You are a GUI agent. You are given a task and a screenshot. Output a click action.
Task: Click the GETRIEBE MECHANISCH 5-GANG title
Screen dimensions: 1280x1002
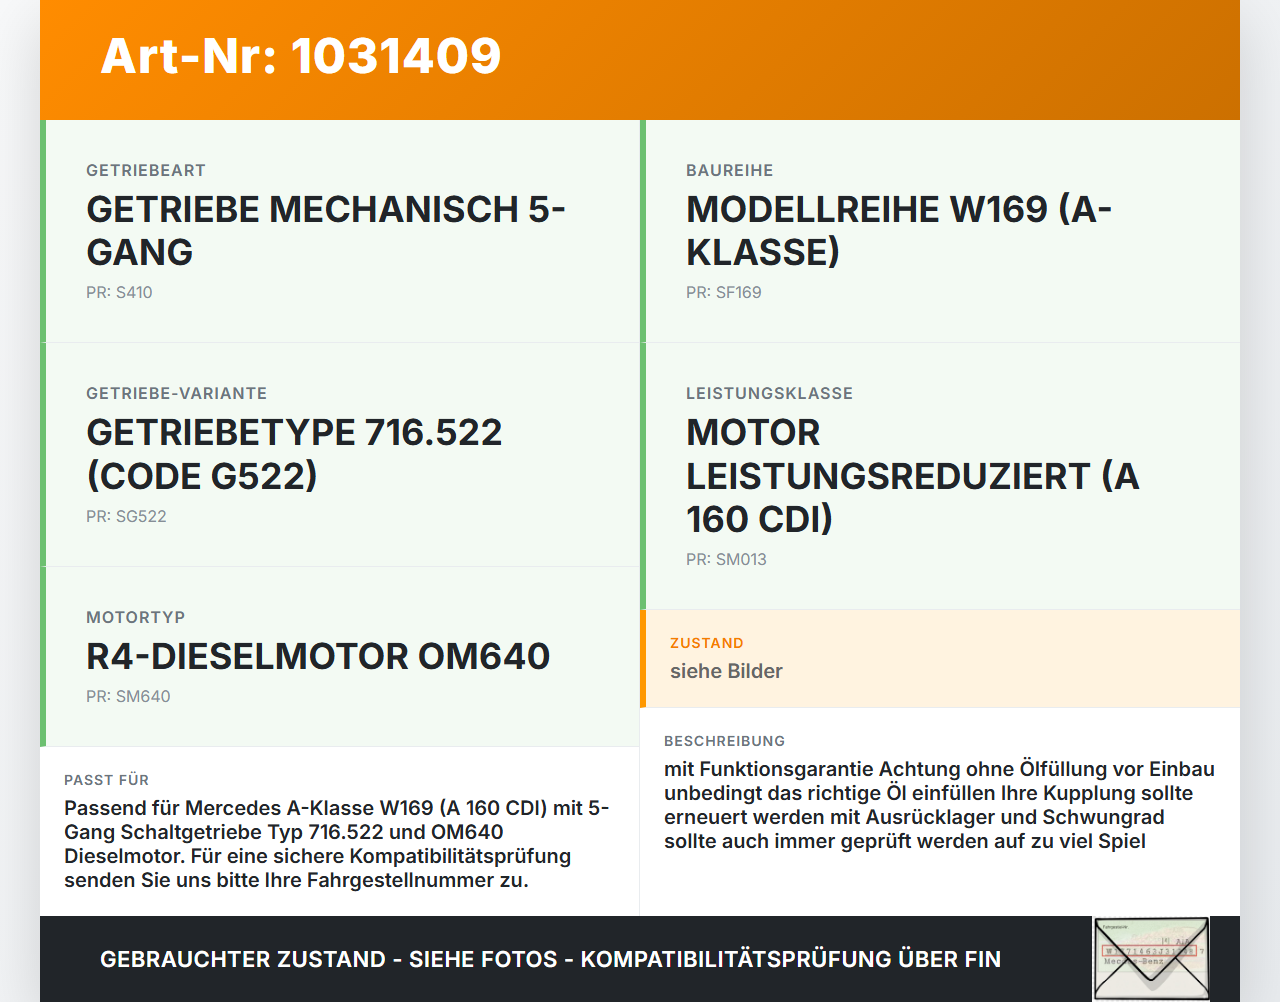[326, 230]
